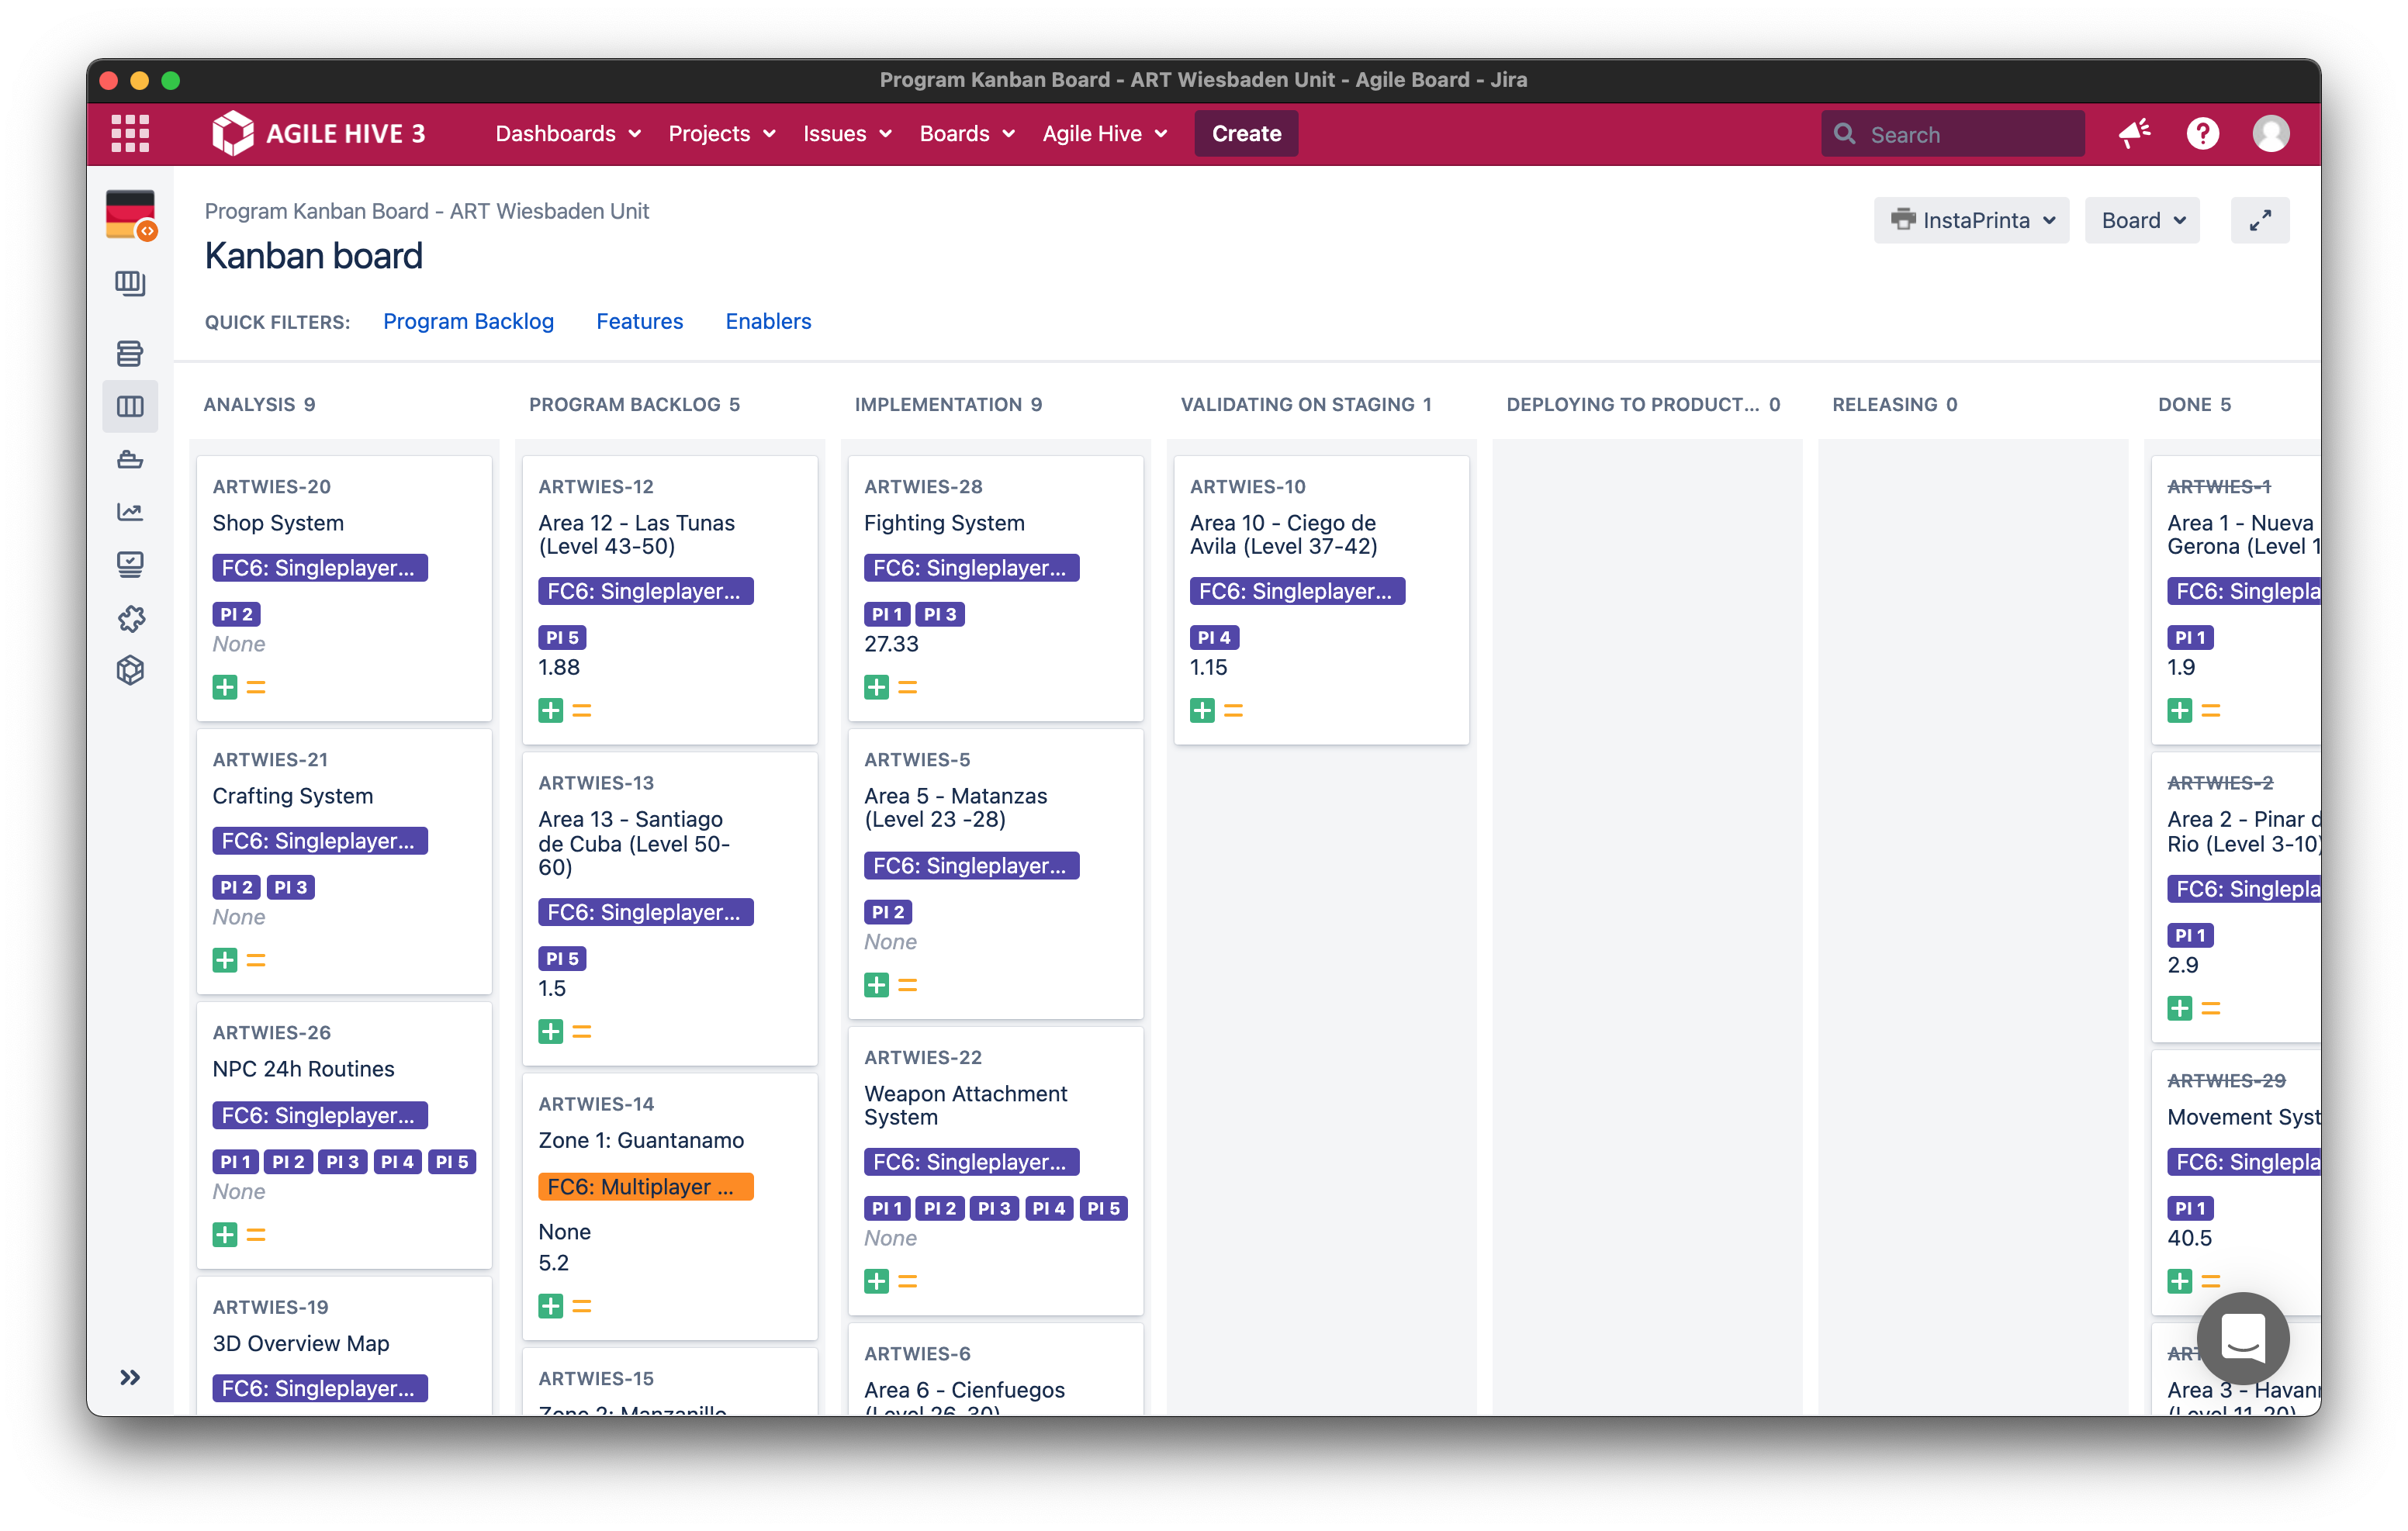The image size is (2408, 1531).
Task: Open the Backlog icon in sidebar
Action: coord(130,353)
